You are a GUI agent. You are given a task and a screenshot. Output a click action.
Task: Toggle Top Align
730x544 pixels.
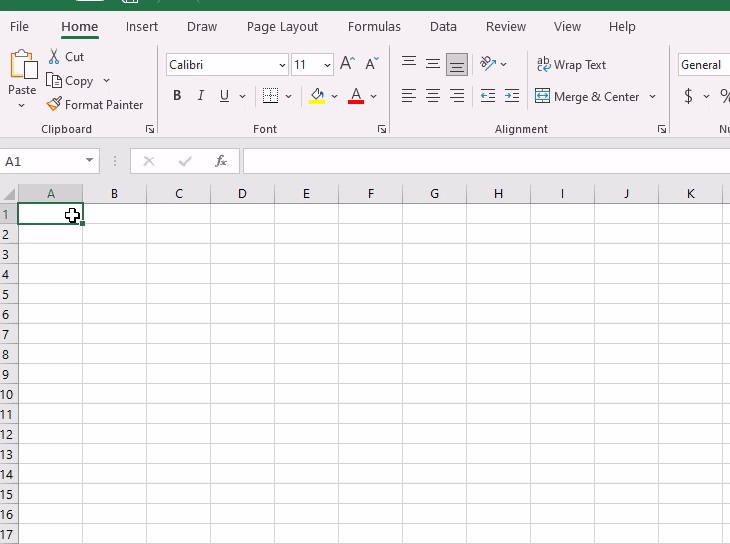(409, 63)
